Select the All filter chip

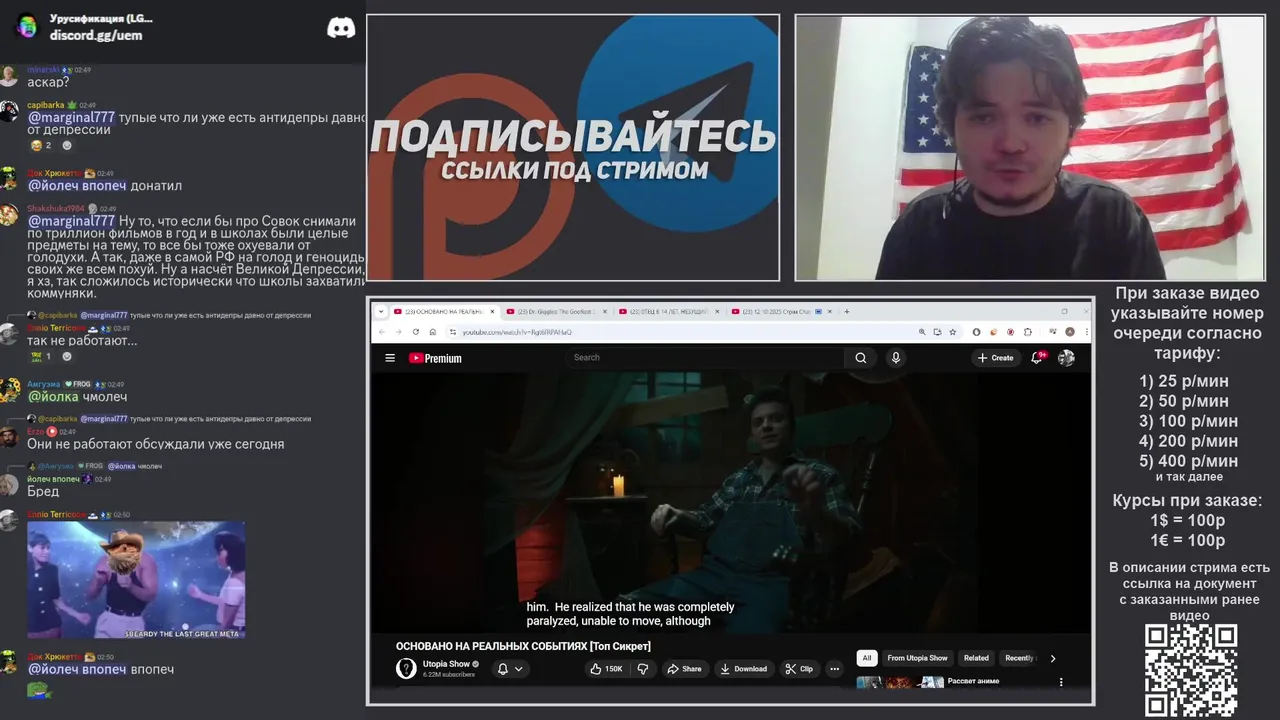[867, 658]
